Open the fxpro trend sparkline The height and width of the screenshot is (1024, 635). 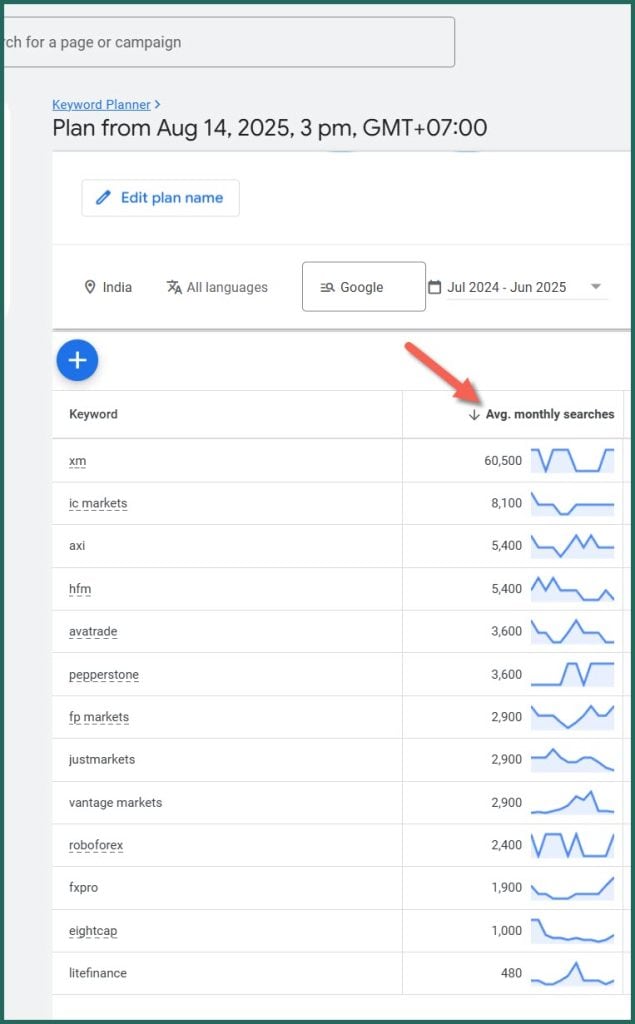pyautogui.click(x=572, y=888)
